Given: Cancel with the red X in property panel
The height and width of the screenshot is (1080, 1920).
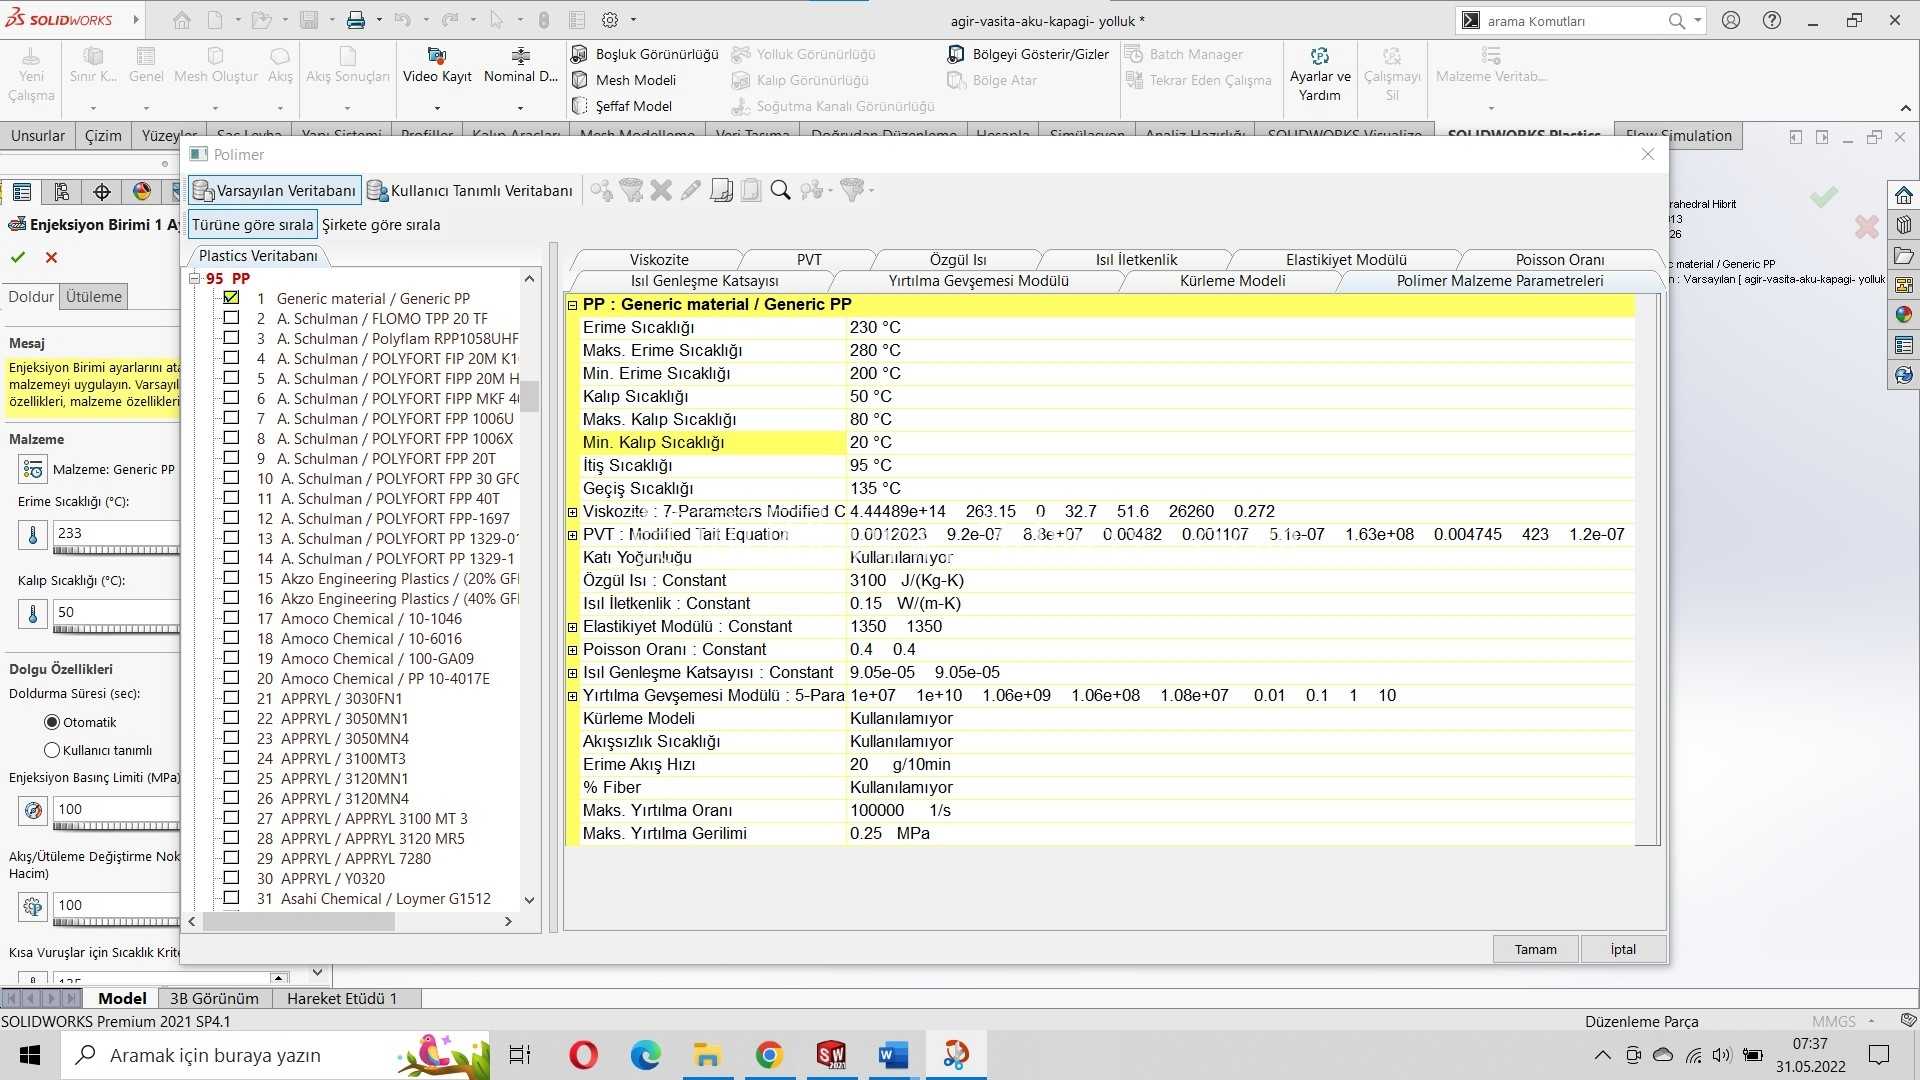Looking at the screenshot, I should 51,257.
